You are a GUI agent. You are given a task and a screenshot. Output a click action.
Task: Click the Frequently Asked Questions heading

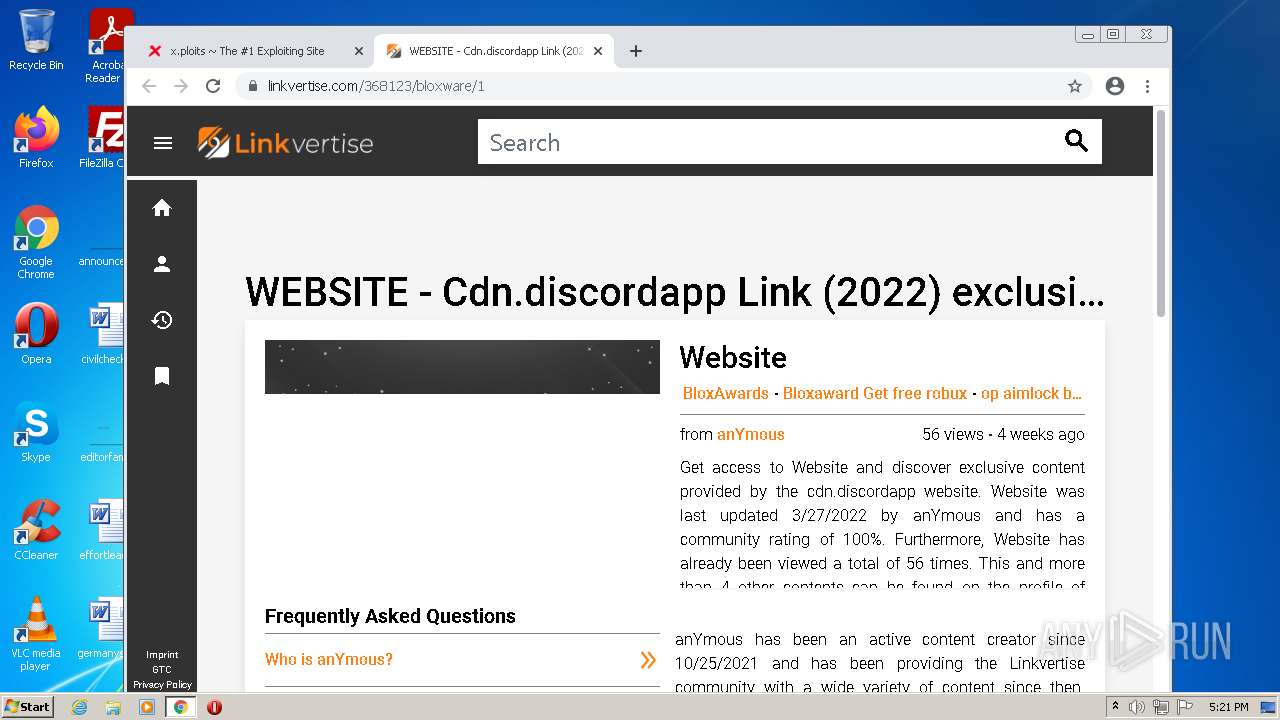[390, 616]
